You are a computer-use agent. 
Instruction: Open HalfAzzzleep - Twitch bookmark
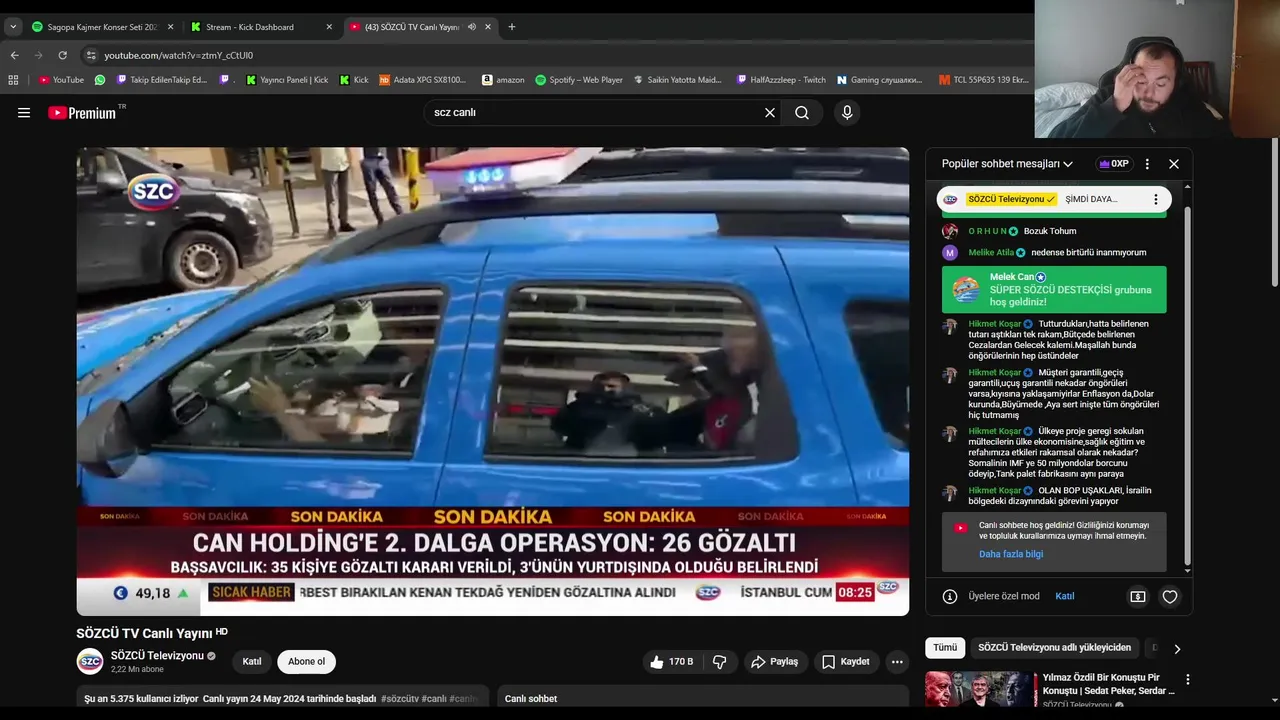pos(781,80)
